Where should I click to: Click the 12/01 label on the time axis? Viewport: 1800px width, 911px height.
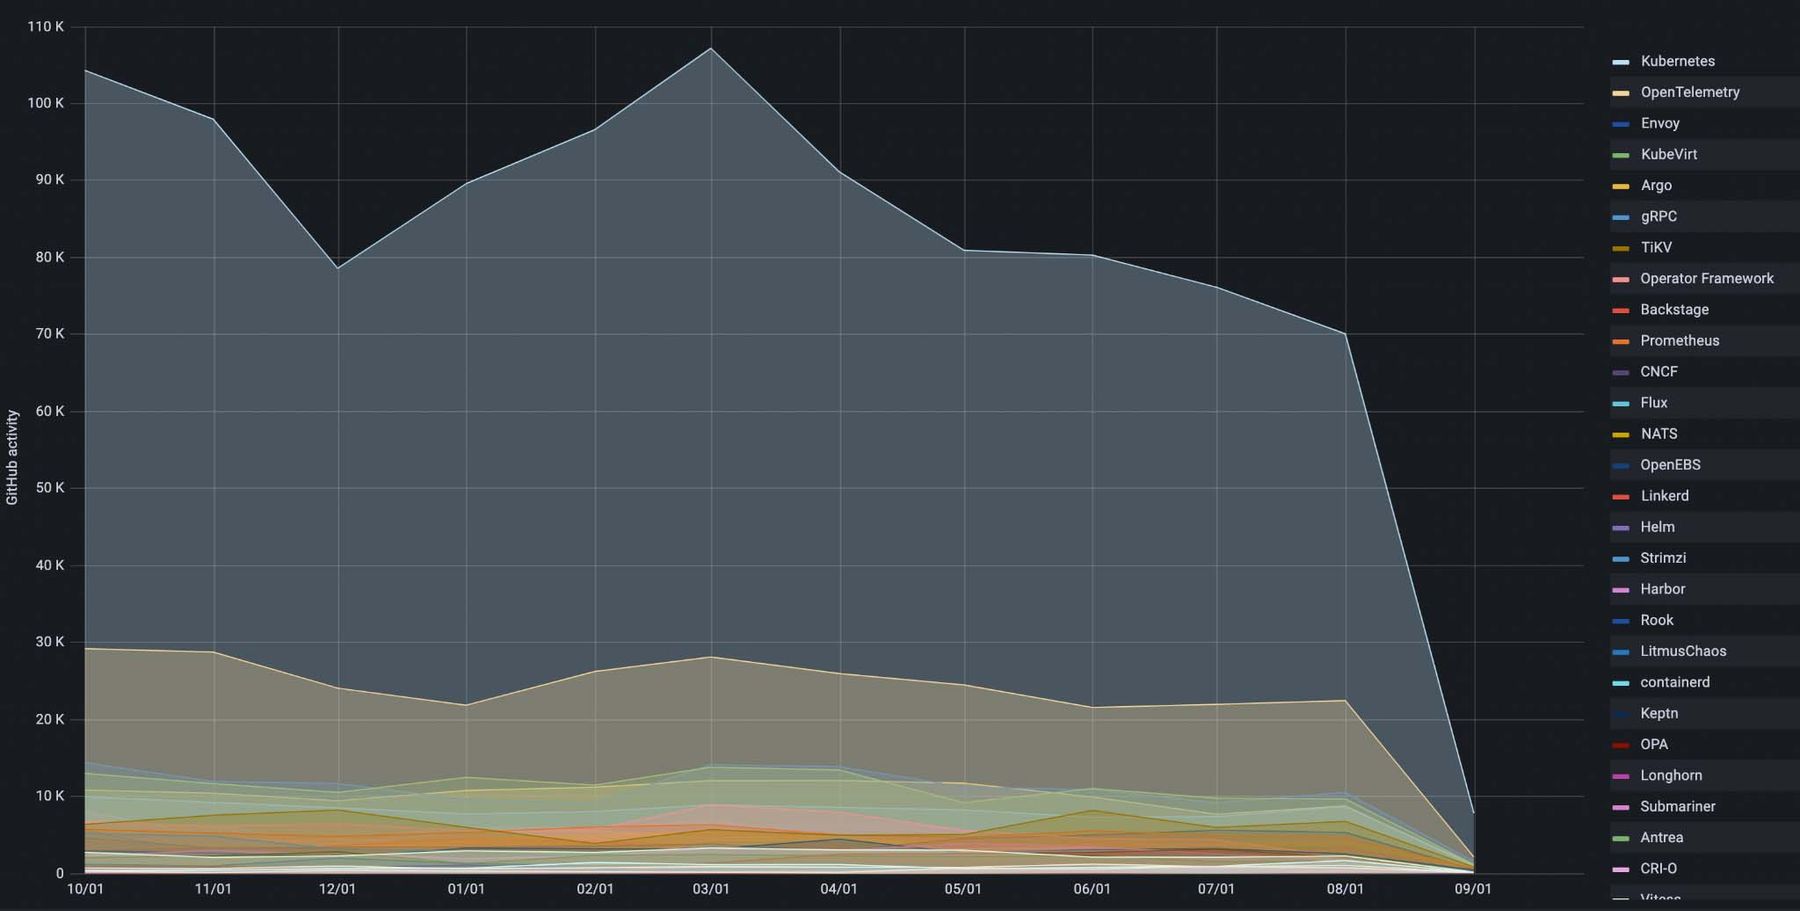[x=337, y=889]
